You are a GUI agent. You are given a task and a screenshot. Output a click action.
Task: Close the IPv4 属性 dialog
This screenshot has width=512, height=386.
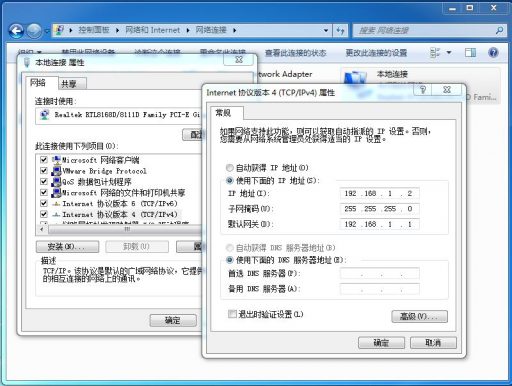pos(447,89)
